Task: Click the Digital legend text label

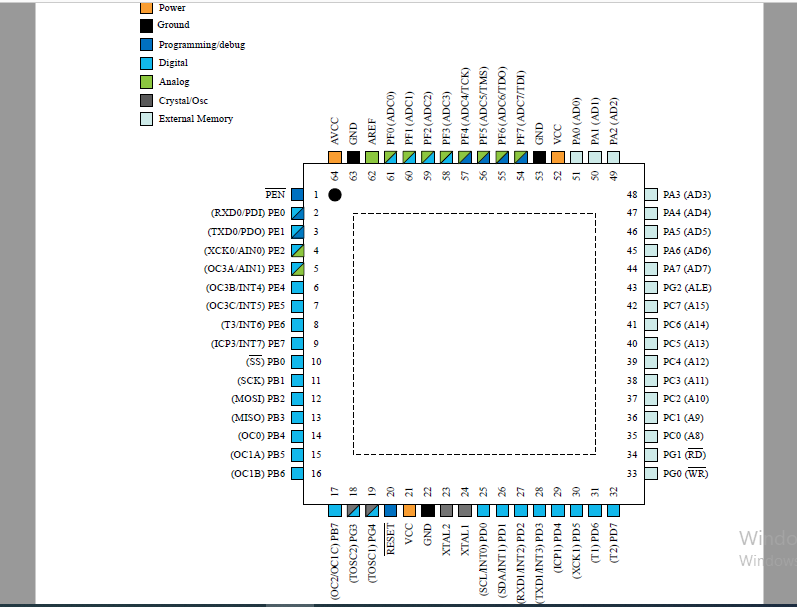Action: coord(173,63)
